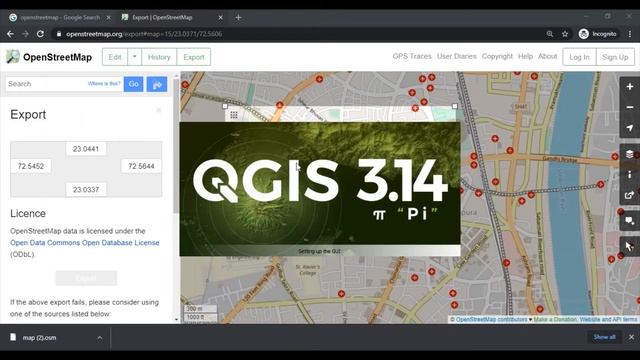Click the Go search button

[133, 84]
